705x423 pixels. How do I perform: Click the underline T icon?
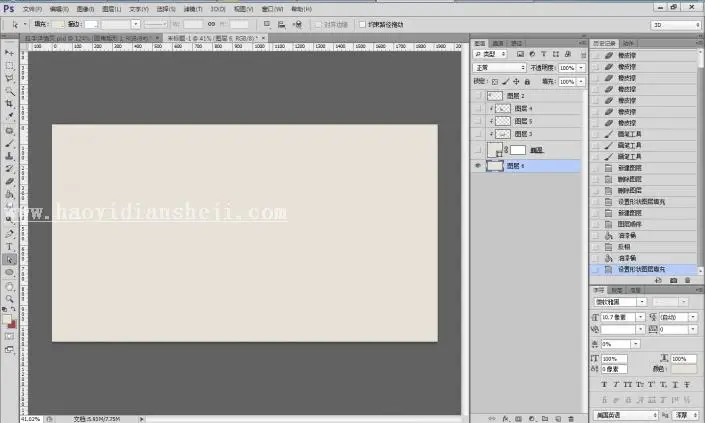tap(675, 384)
